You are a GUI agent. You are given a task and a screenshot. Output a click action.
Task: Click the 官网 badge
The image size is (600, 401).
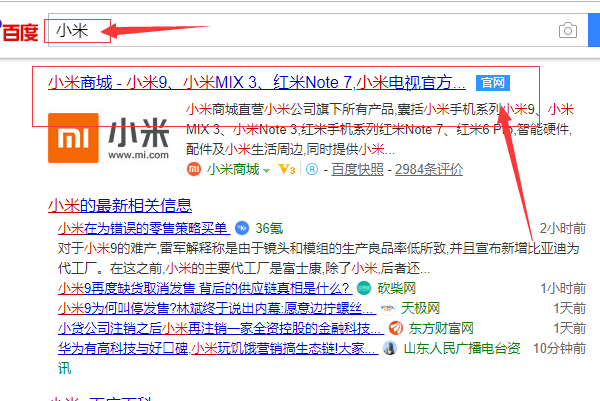pos(493,83)
